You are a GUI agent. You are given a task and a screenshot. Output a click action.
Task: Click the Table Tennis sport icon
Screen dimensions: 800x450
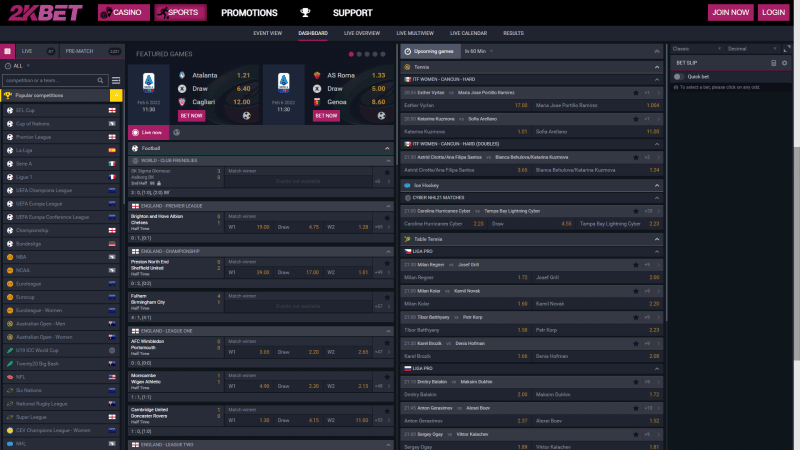407,239
